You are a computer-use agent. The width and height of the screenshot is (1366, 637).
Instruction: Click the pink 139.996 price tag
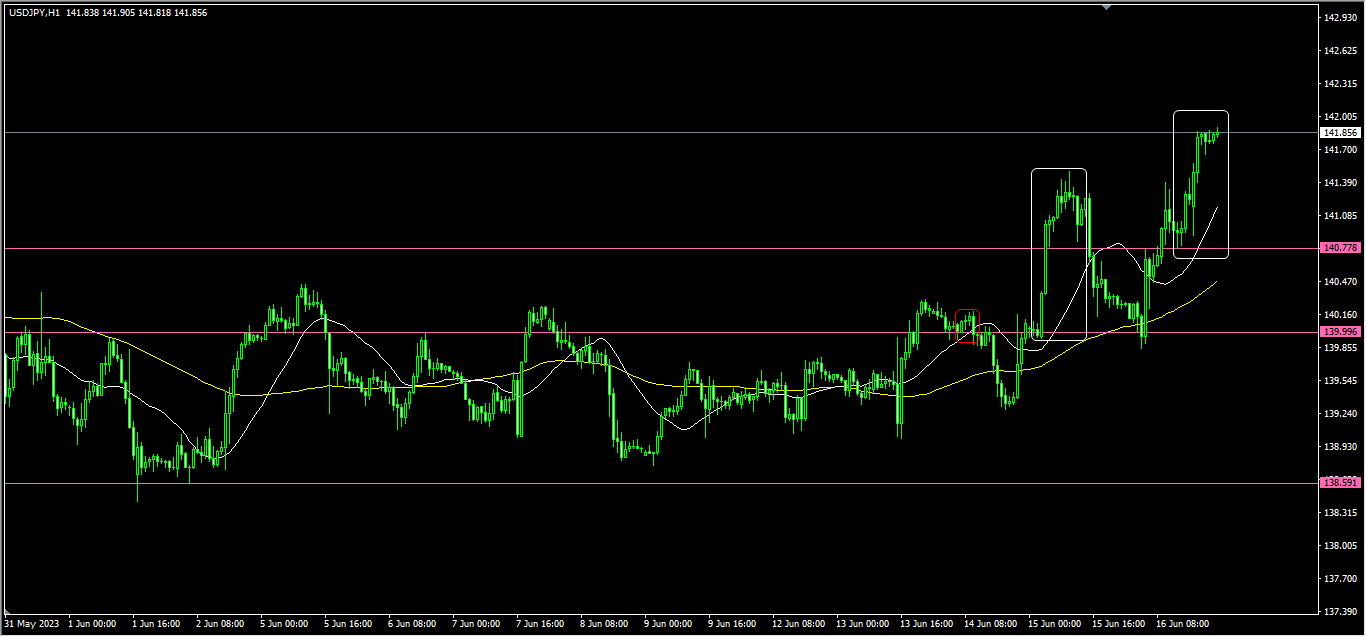(1340, 332)
